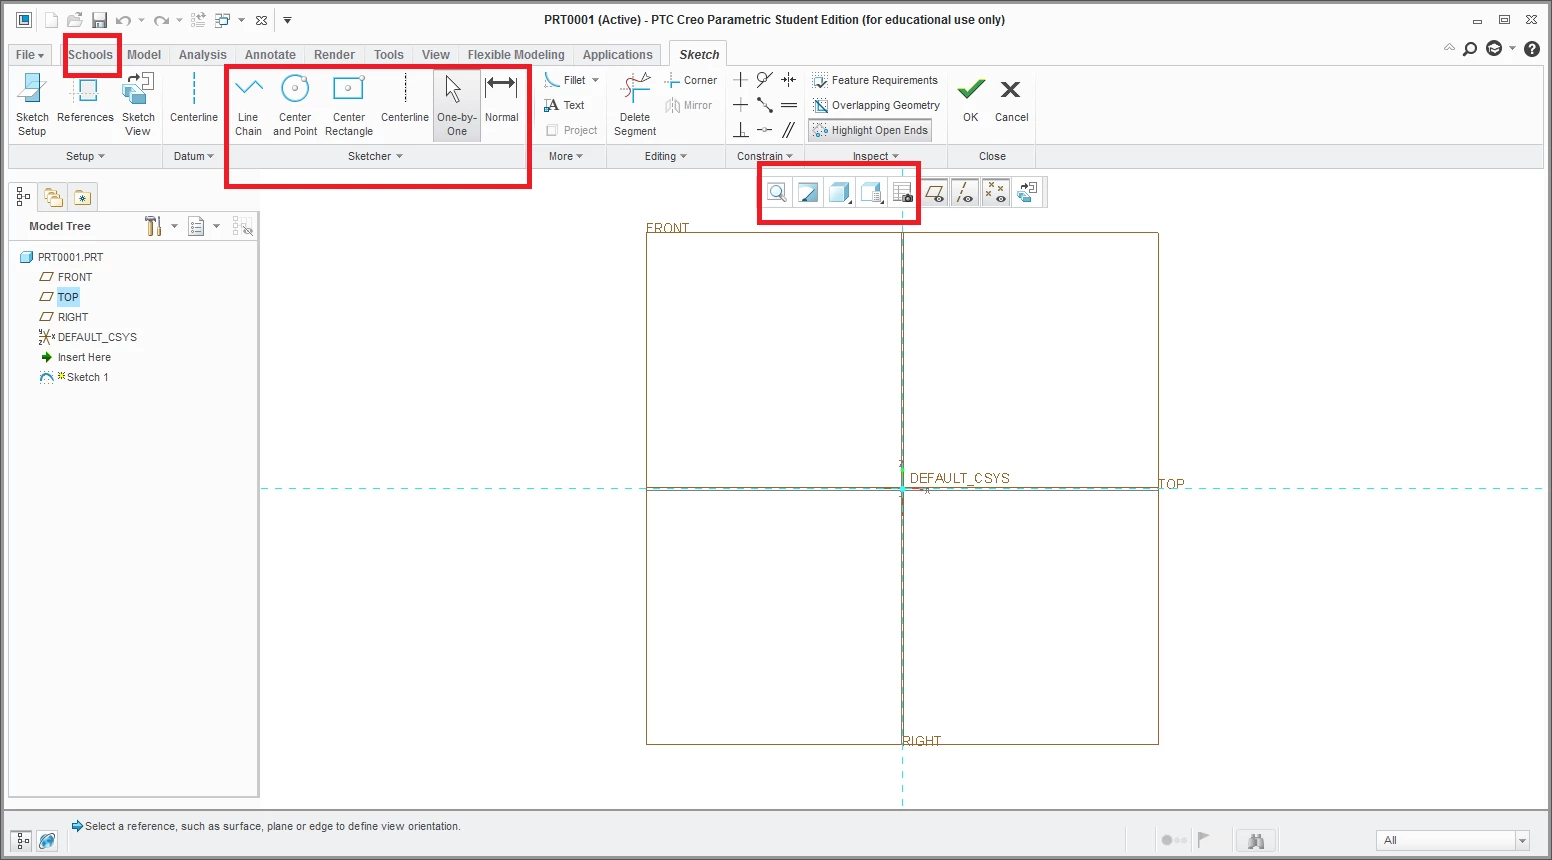The height and width of the screenshot is (860, 1552).
Task: Activate Sketch View in the ribbon
Action: click(x=138, y=104)
